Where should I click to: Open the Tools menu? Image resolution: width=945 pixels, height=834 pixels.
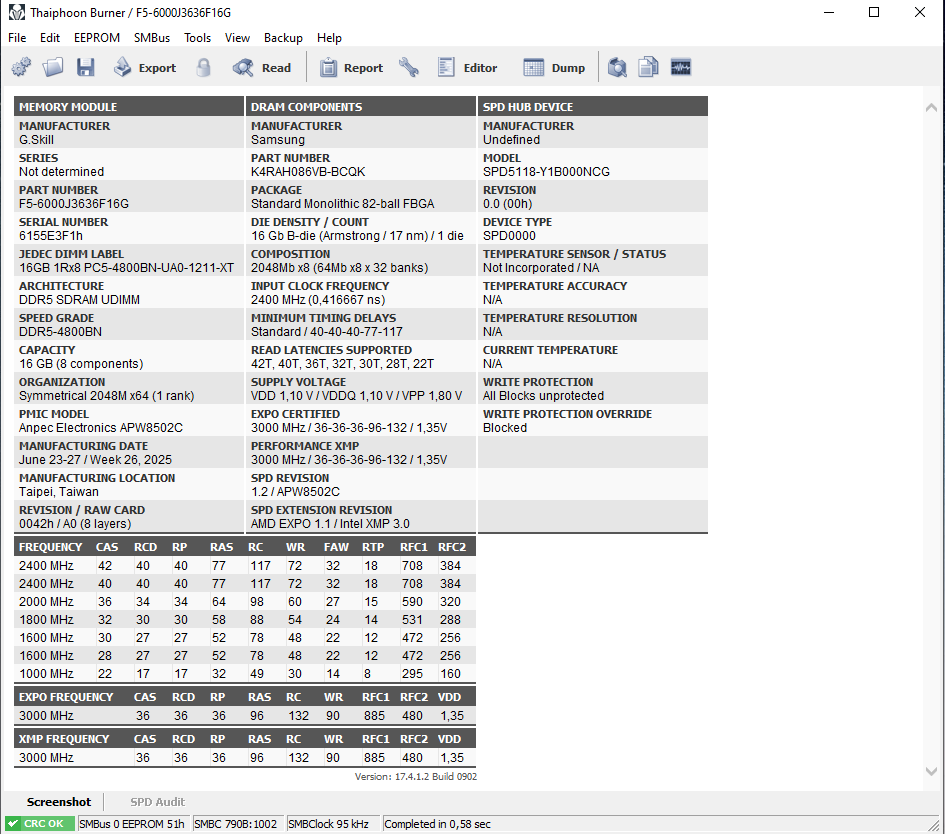(198, 38)
